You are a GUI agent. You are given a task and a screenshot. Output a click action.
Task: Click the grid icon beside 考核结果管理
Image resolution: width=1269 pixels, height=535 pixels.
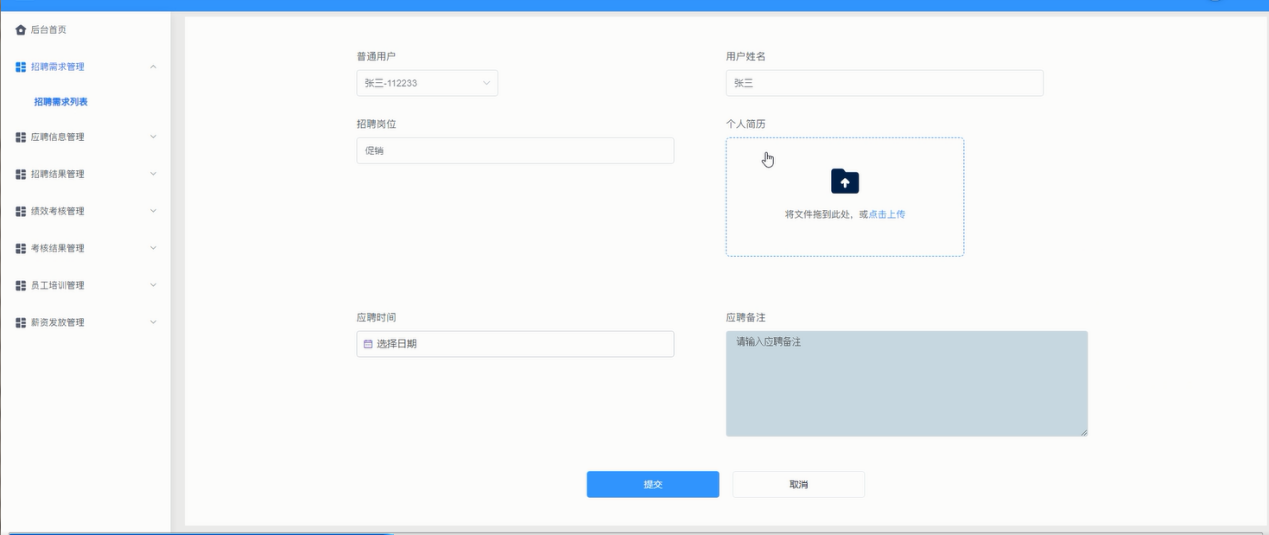click(x=21, y=248)
